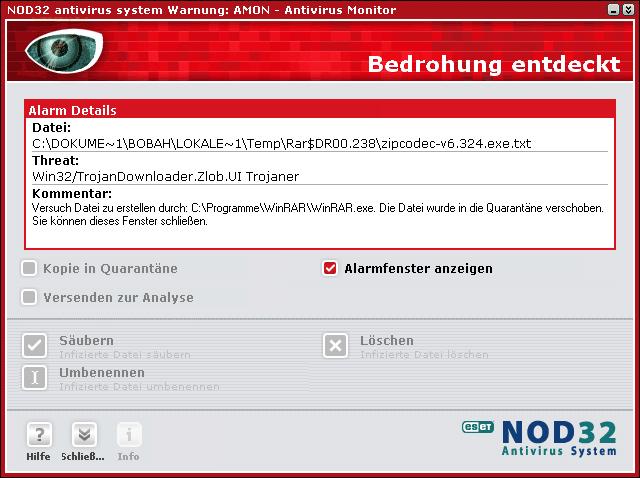Click the greyed Info icon
Viewport: 640px width, 478px height.
pyautogui.click(x=129, y=434)
